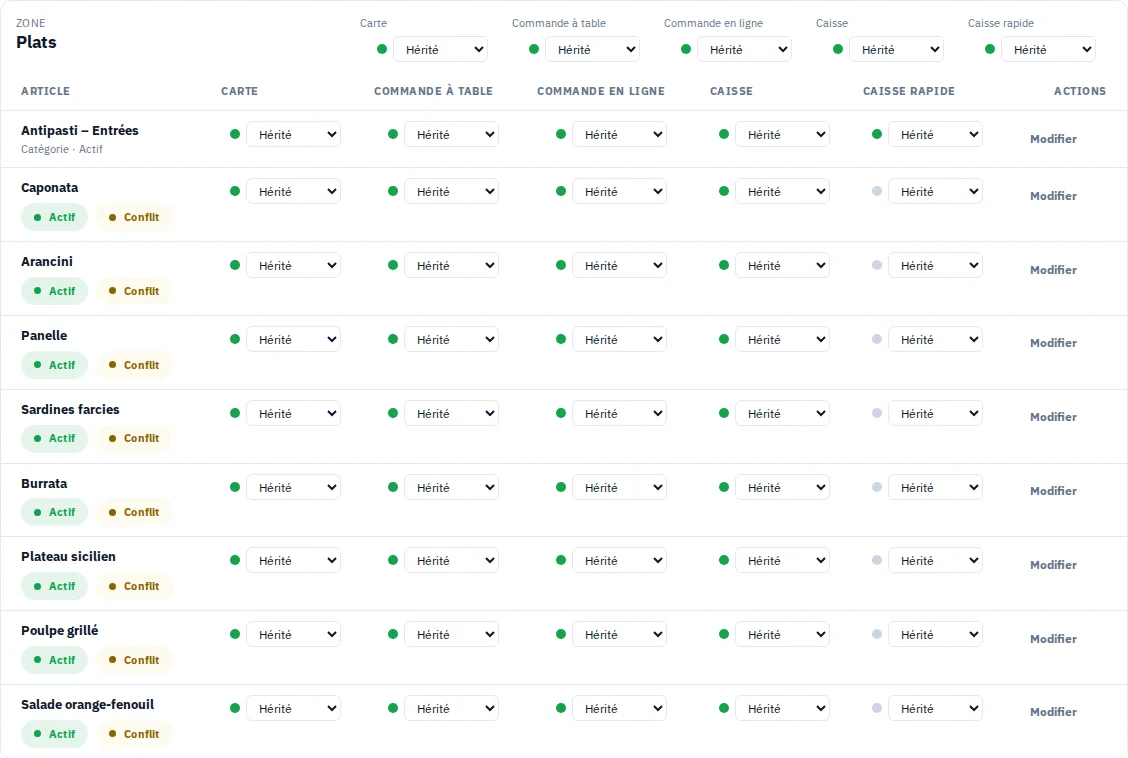This screenshot has width=1128, height=758.
Task: Click Modifier link for Poulpe grillé
Action: pos(1053,639)
